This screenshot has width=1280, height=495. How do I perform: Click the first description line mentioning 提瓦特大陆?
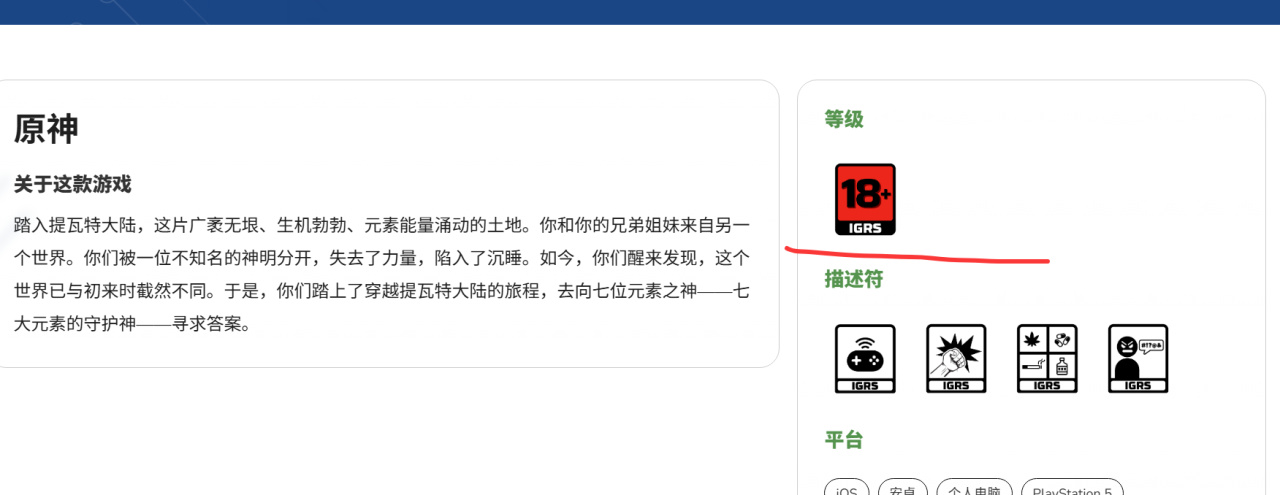pos(382,224)
